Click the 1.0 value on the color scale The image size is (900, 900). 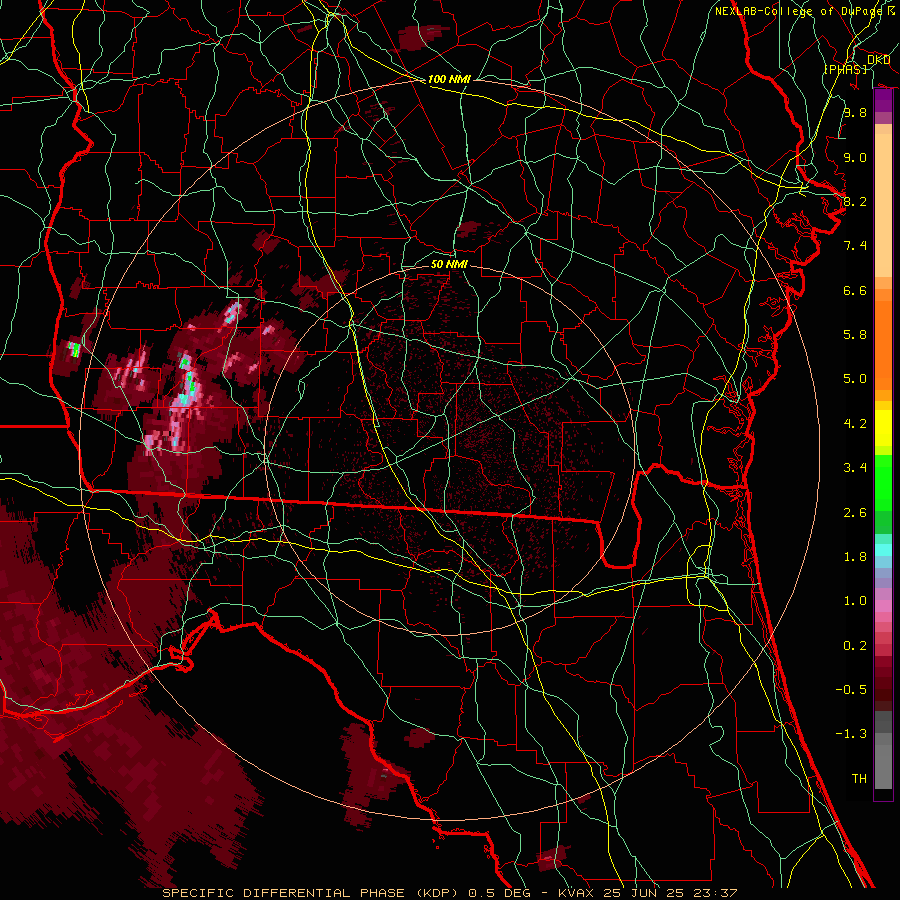(855, 601)
